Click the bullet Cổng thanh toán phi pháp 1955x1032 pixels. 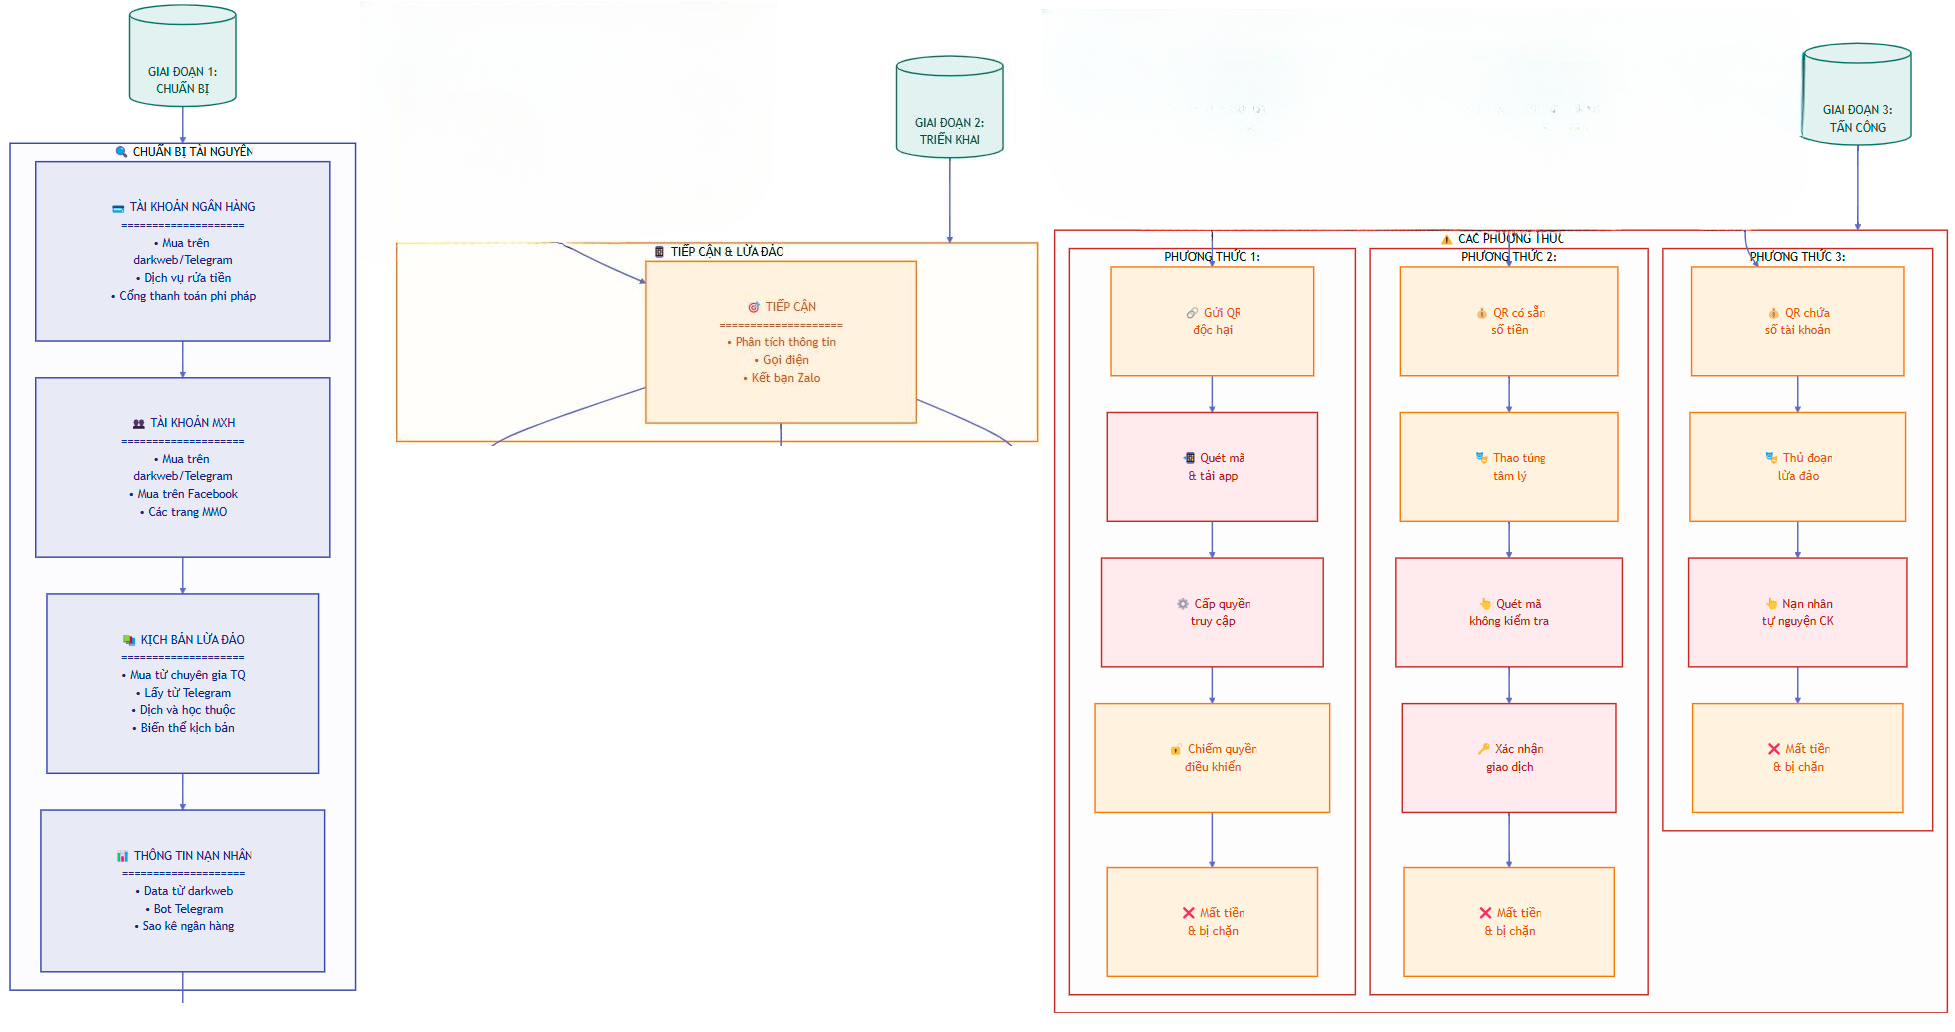click(183, 296)
